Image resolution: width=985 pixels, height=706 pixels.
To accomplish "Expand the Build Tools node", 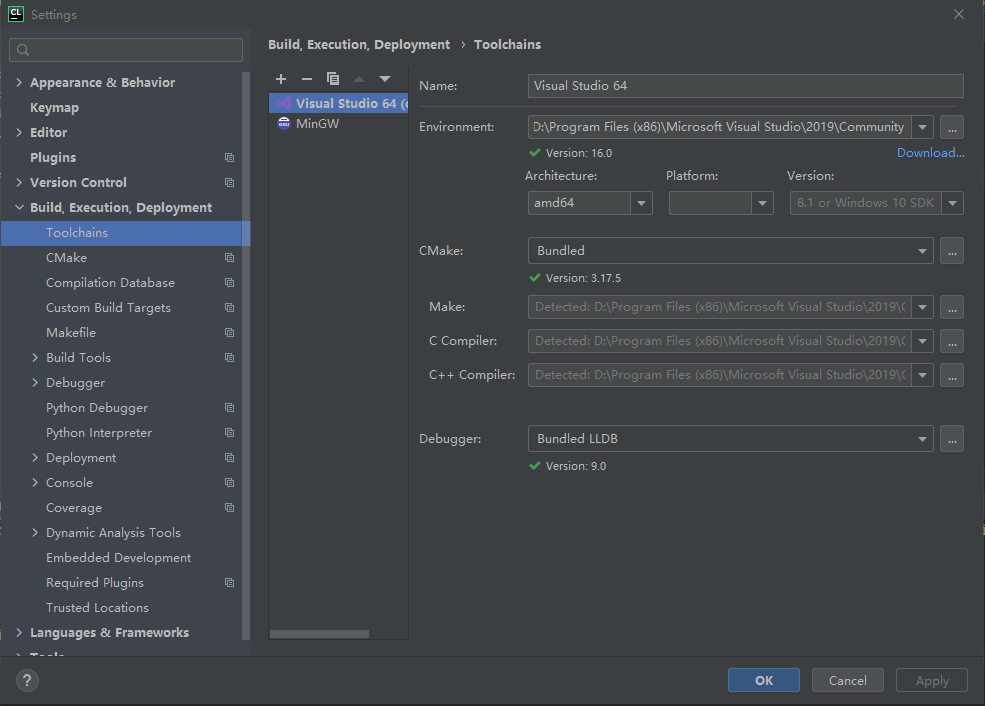I will click(35, 357).
